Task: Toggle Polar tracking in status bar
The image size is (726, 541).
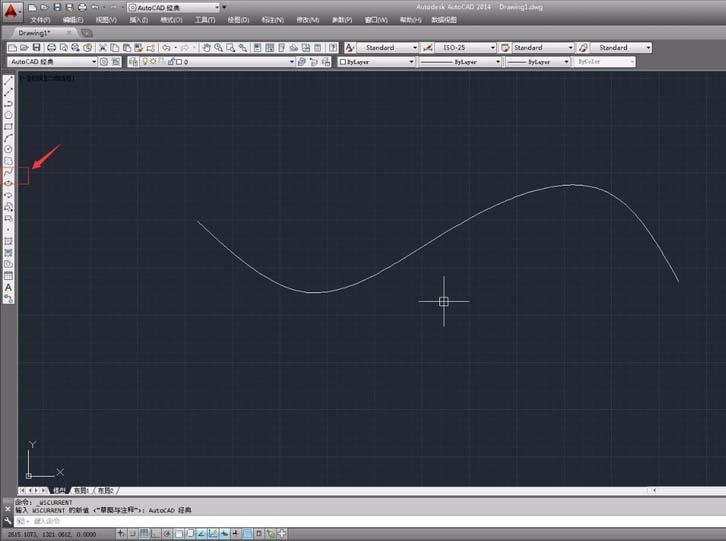Action: 167,534
